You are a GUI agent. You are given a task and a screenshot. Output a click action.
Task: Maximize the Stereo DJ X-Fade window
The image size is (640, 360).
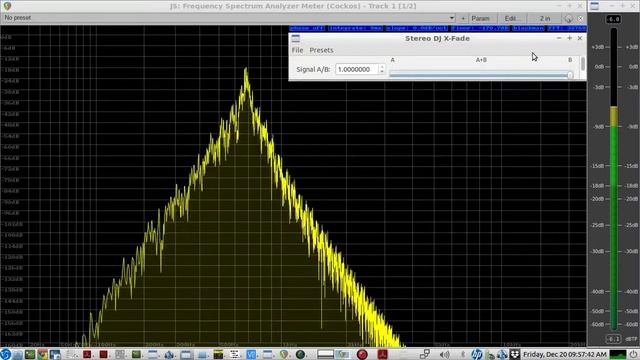569,38
